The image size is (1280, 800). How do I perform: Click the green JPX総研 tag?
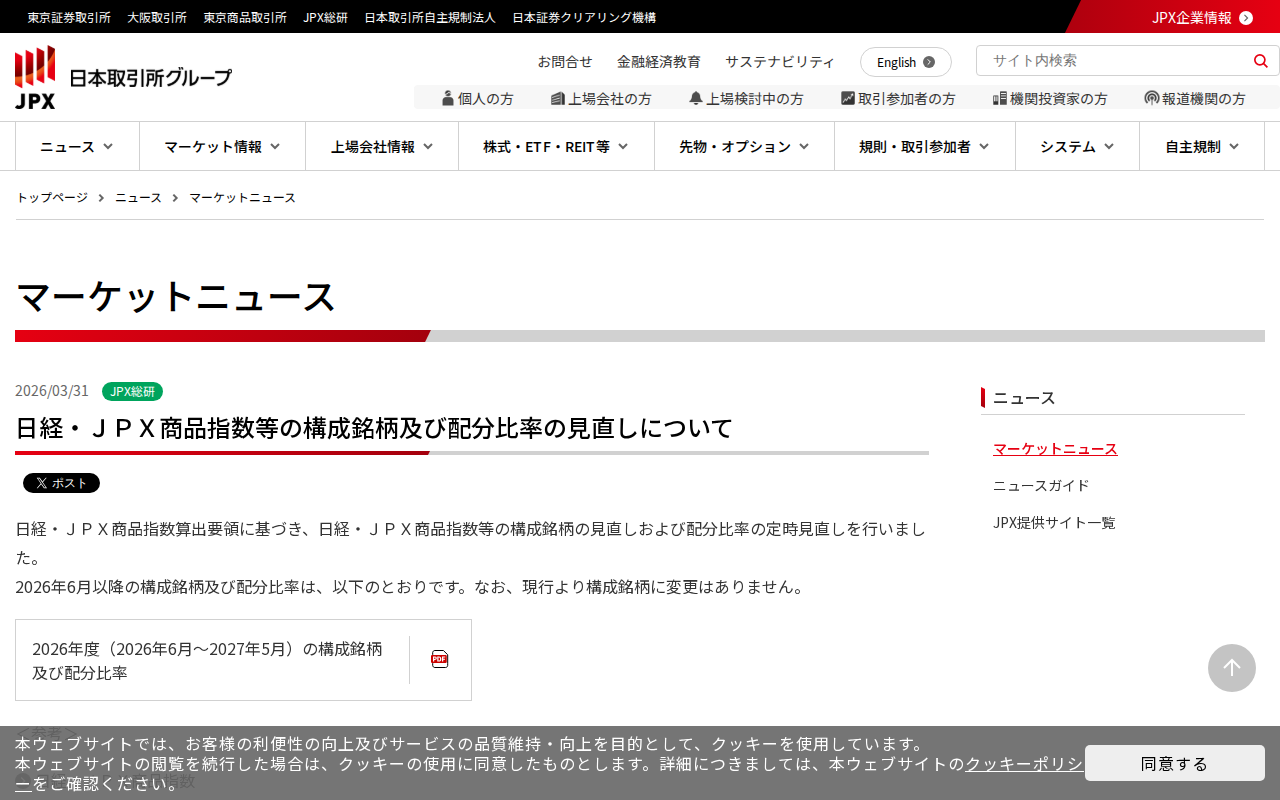[132, 391]
